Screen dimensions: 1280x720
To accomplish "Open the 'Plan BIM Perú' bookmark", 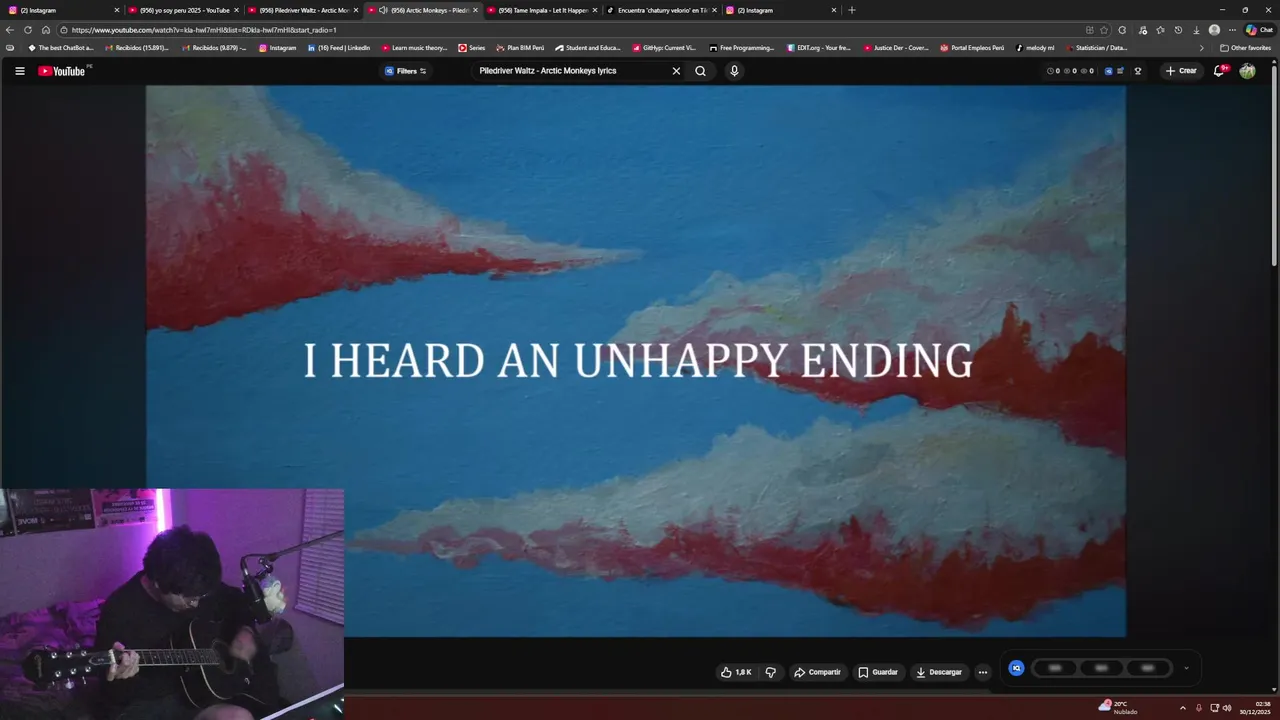I will pos(520,48).
